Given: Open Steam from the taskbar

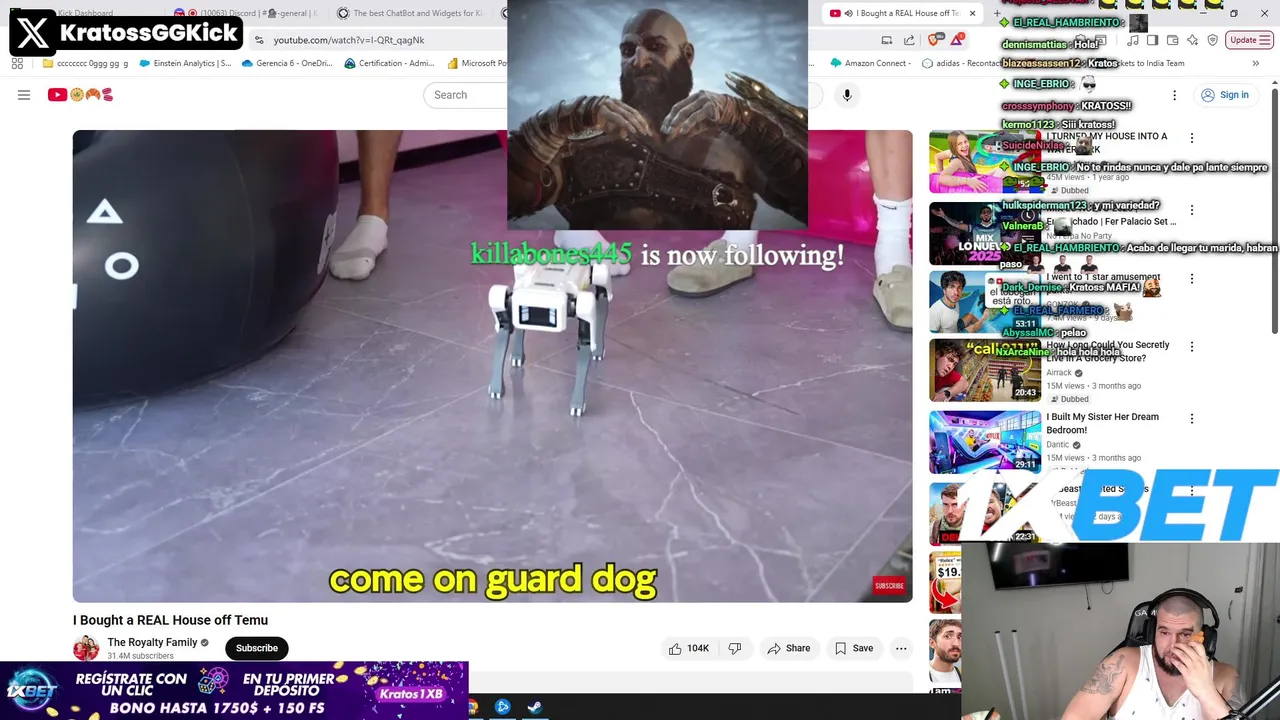Looking at the screenshot, I should pos(535,707).
